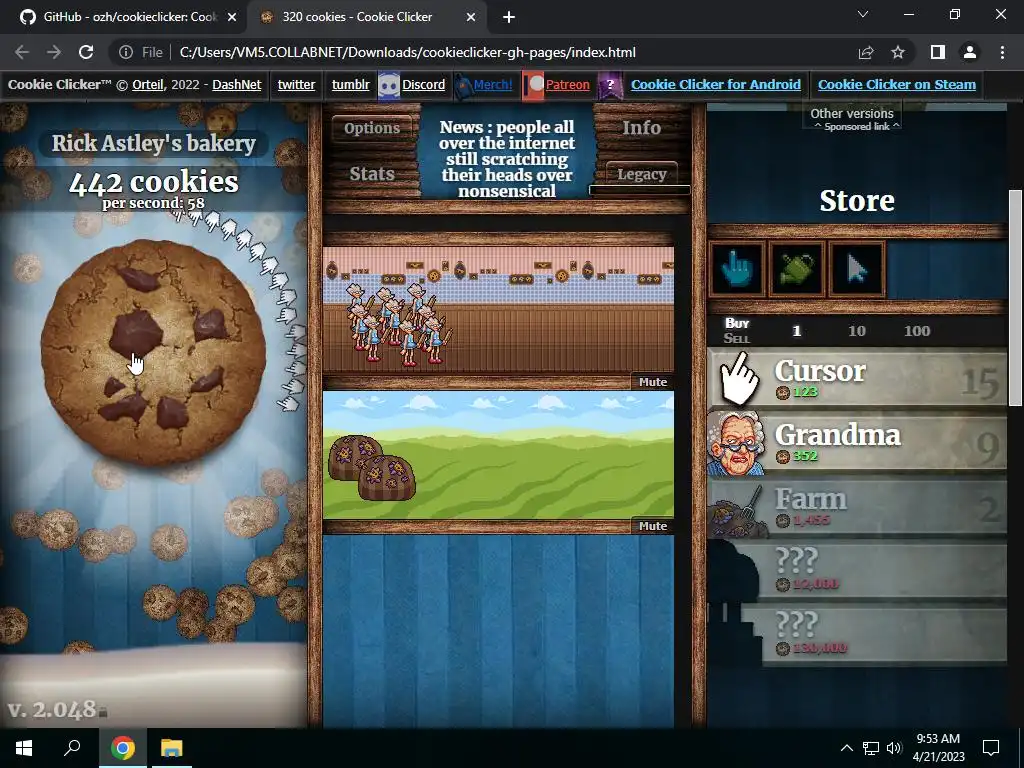Open Chrome from the taskbar

point(122,748)
